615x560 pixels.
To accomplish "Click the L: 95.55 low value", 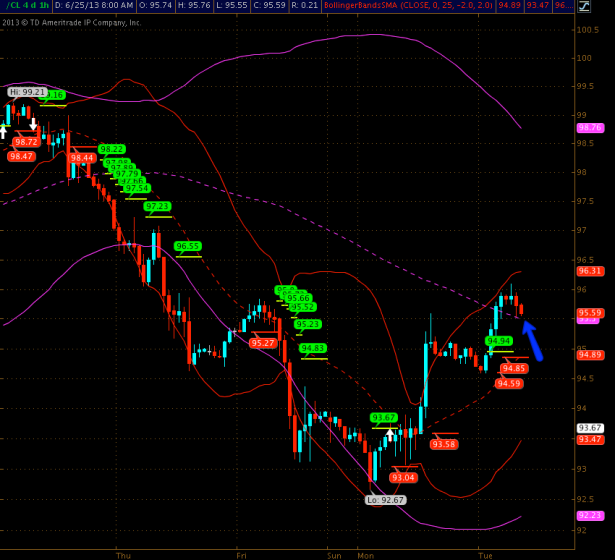I will click(x=233, y=5).
